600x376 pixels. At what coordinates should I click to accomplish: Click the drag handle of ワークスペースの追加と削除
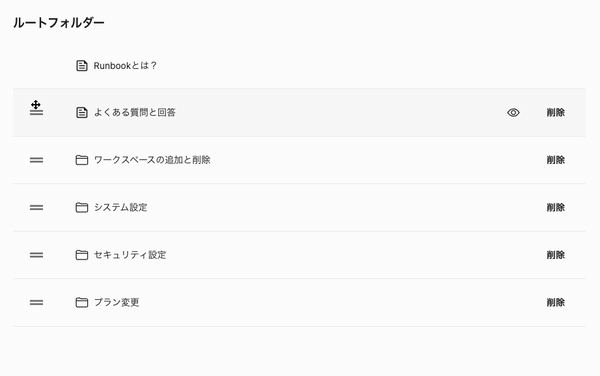click(36, 160)
